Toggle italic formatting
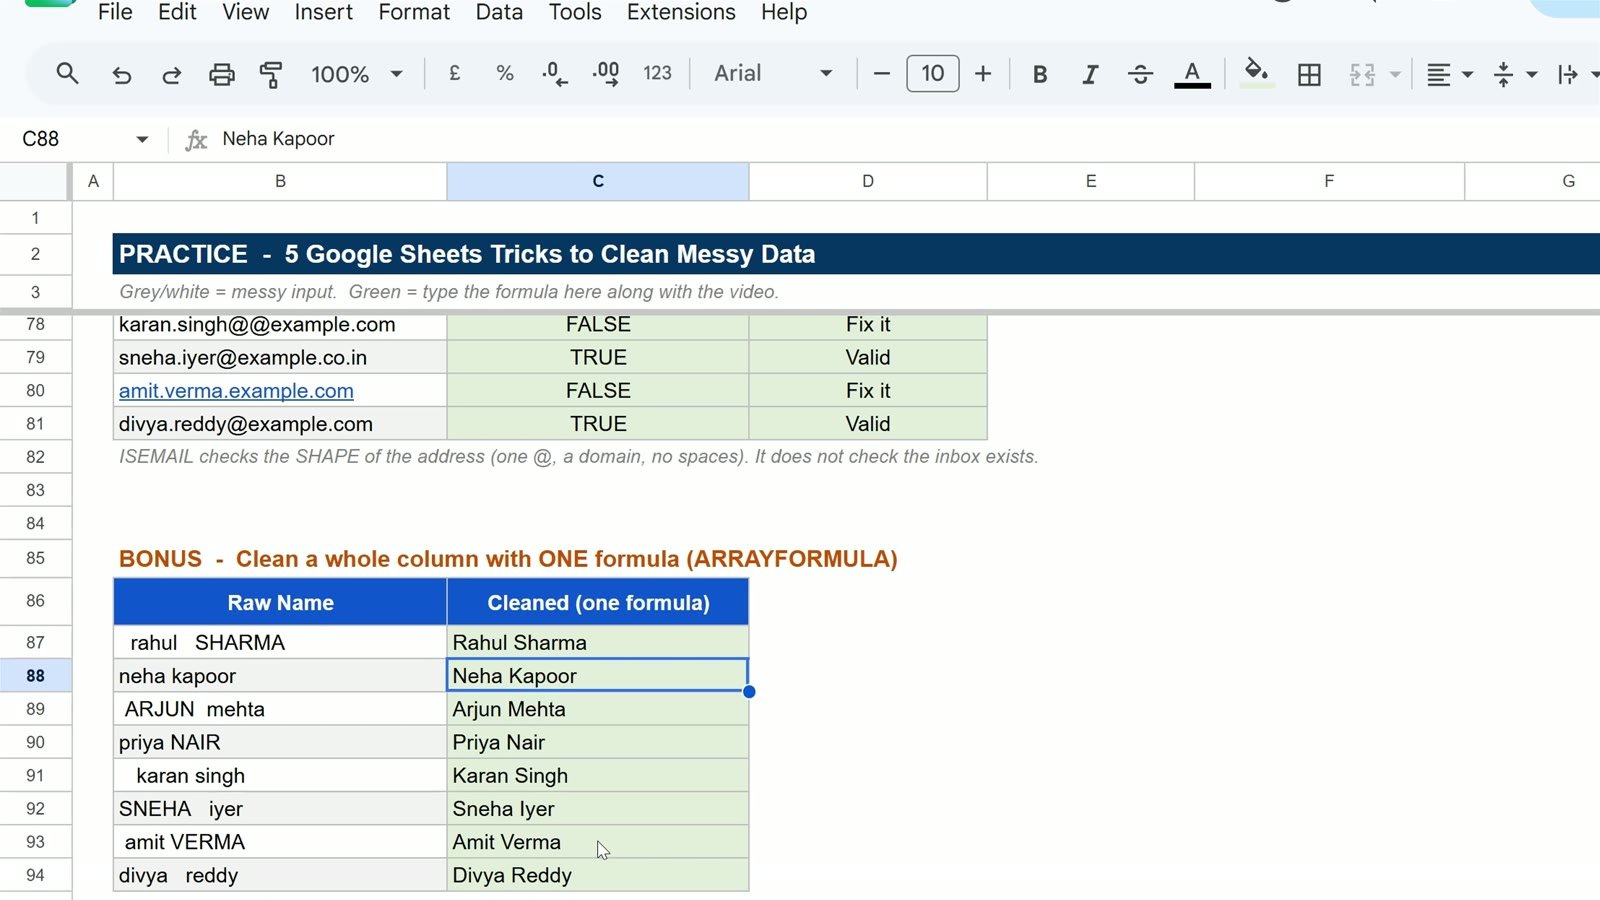The height and width of the screenshot is (900, 1600). pyautogui.click(x=1090, y=74)
